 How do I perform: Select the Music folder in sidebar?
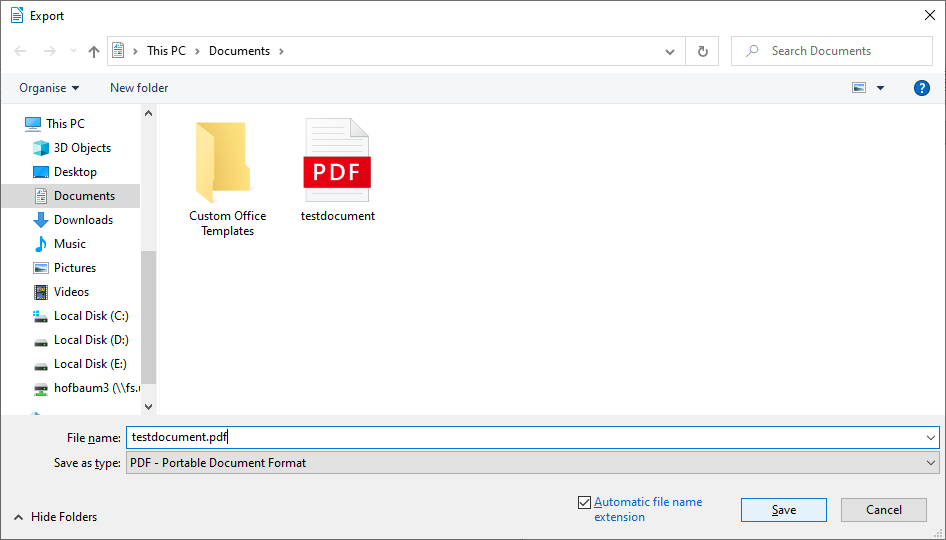pos(70,244)
